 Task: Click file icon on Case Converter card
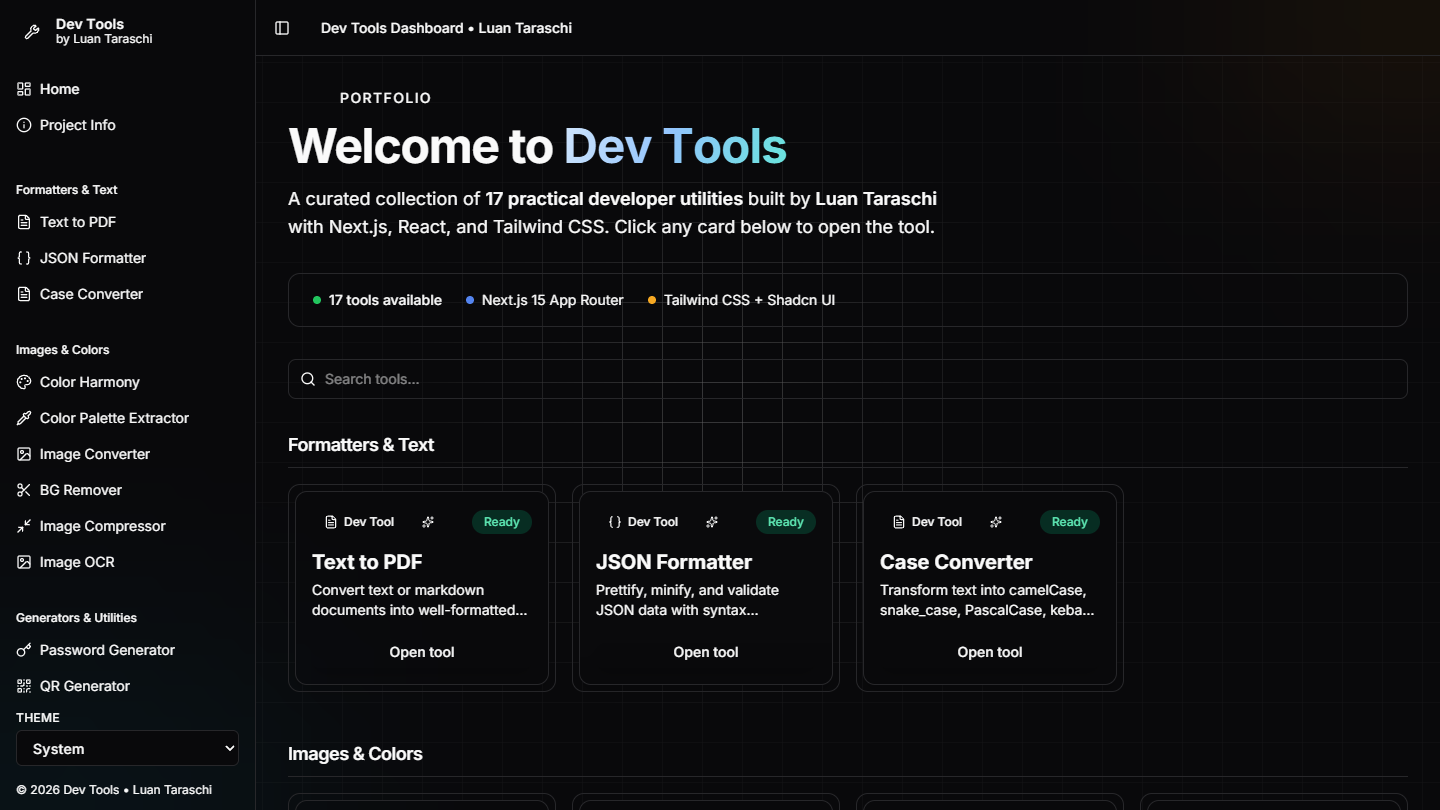click(899, 522)
